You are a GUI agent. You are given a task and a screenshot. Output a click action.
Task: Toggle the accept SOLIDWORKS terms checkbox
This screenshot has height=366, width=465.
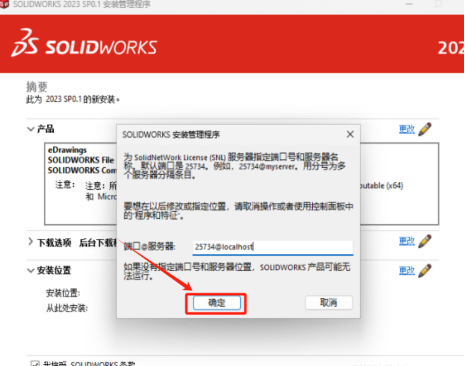[x=35, y=363]
